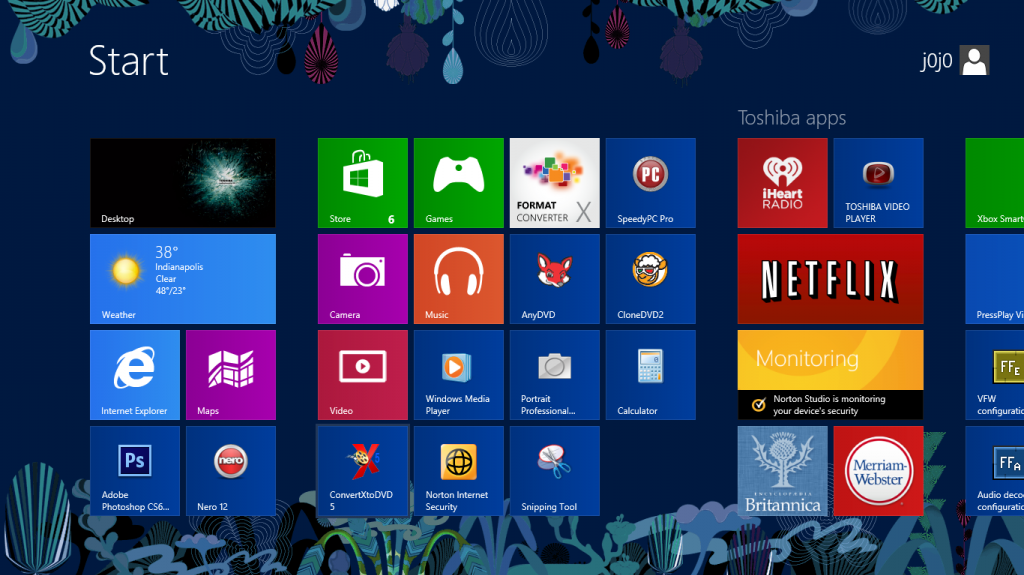Click the j0j0 user account picture

tap(974, 61)
